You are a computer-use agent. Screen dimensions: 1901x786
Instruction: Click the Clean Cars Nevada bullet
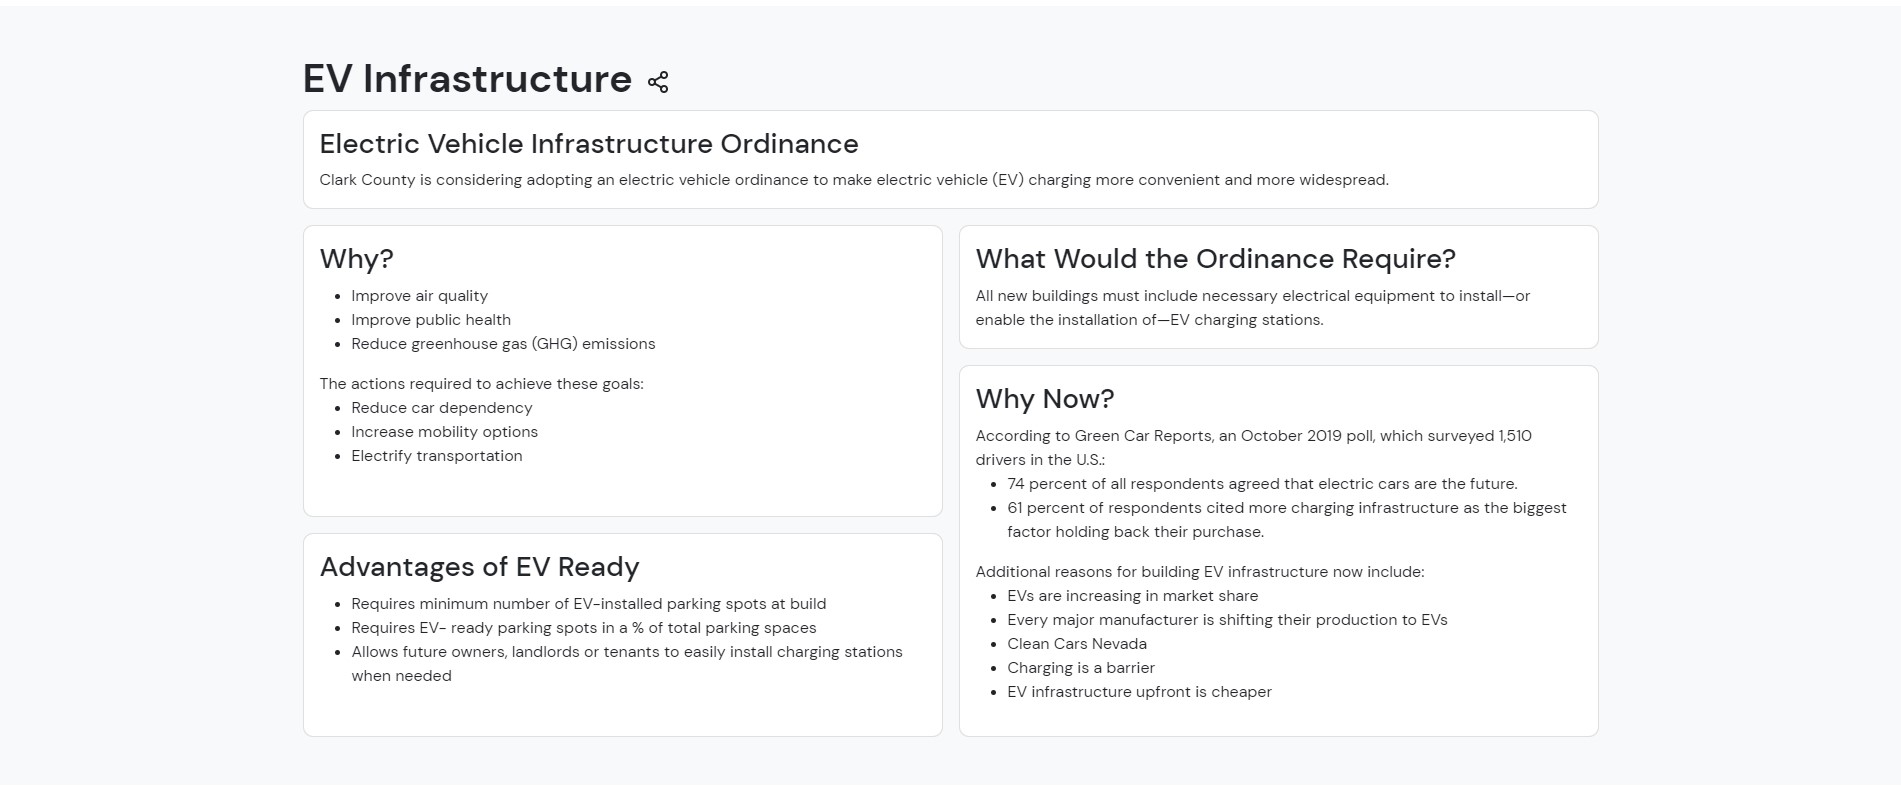click(x=1076, y=644)
